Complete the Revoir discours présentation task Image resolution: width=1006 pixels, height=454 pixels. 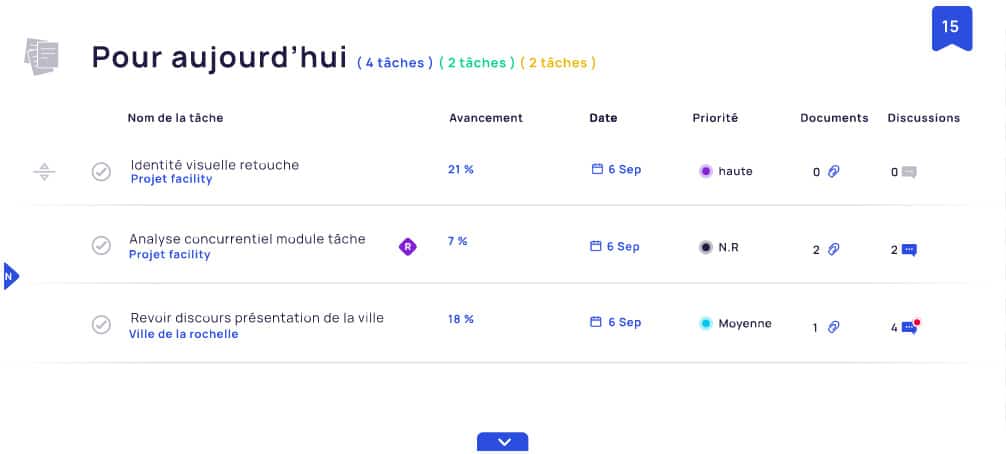101,324
